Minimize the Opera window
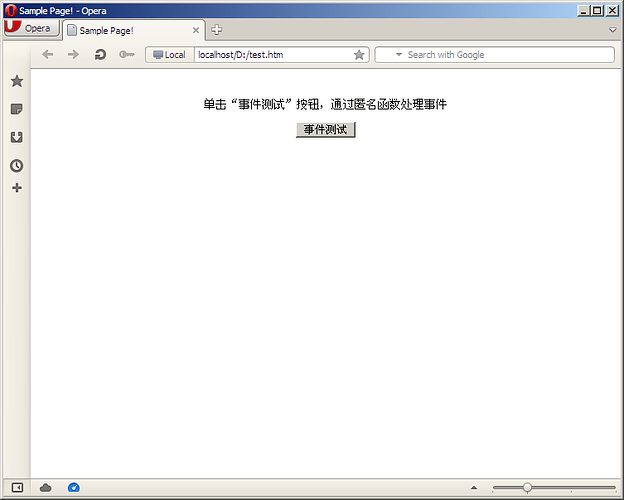The width and height of the screenshot is (624, 500). pos(583,11)
